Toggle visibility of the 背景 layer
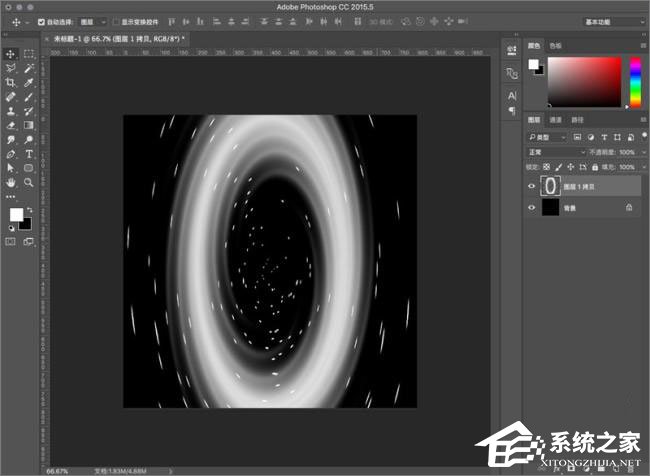Image resolution: width=650 pixels, height=476 pixels. click(531, 207)
